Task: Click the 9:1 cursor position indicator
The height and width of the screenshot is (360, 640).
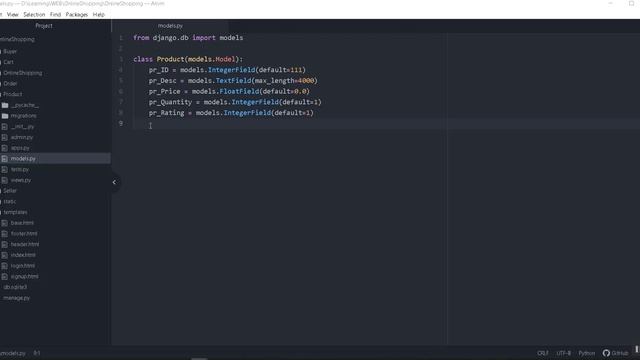Action: coord(37,353)
